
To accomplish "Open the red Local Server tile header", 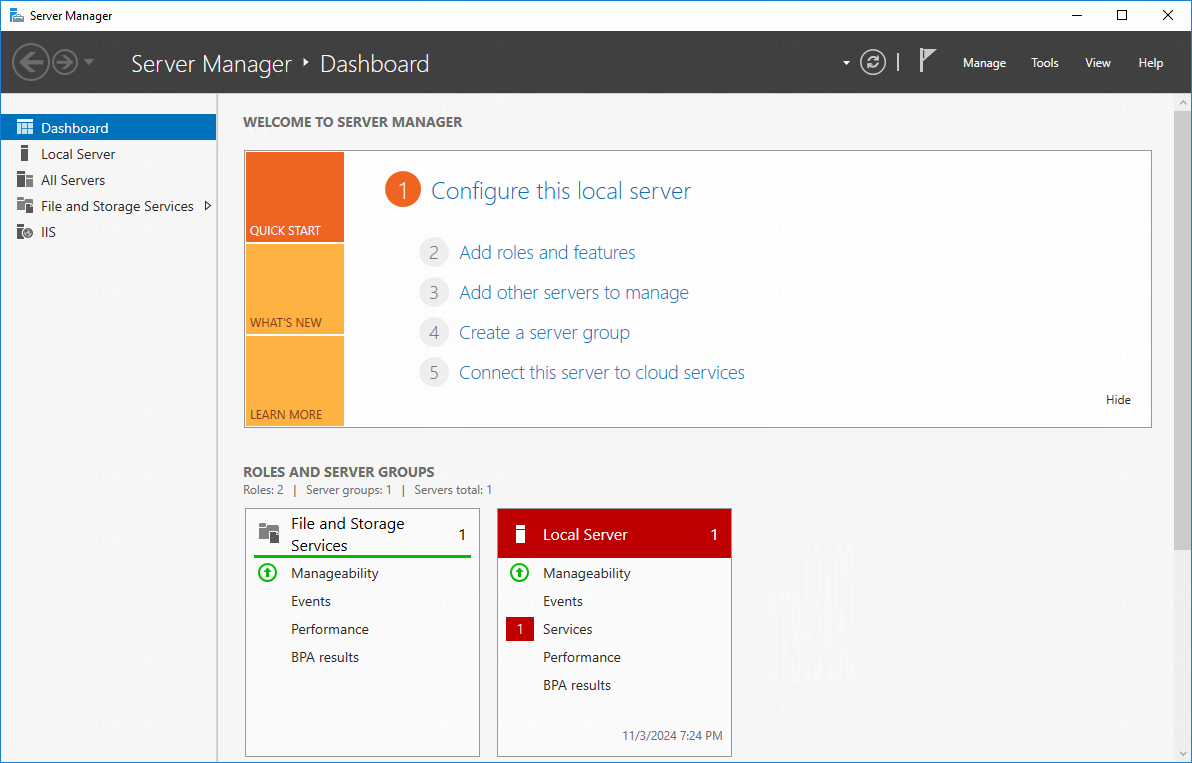I will (x=614, y=534).
